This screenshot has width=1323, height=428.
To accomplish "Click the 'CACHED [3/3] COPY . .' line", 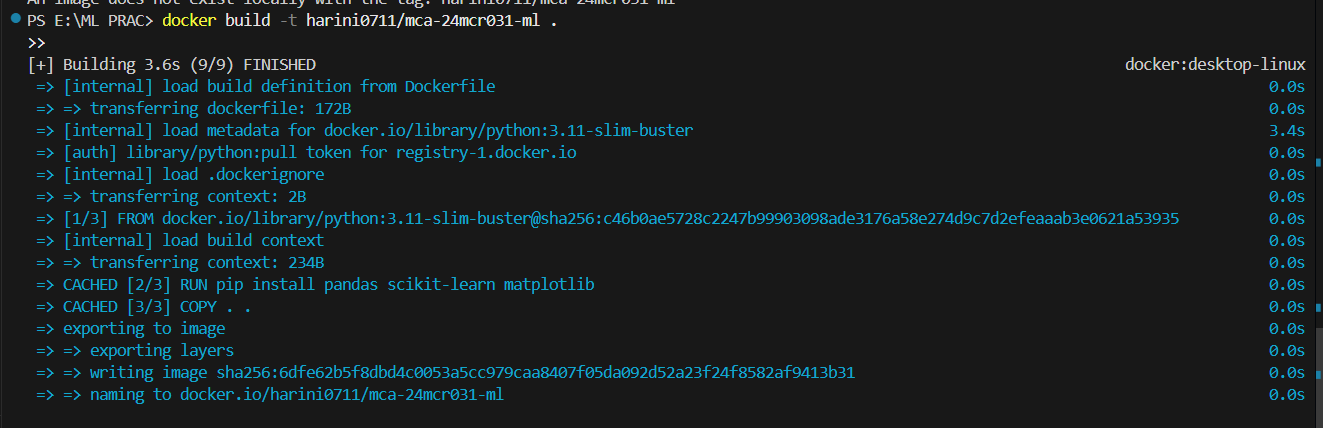I will [157, 307].
